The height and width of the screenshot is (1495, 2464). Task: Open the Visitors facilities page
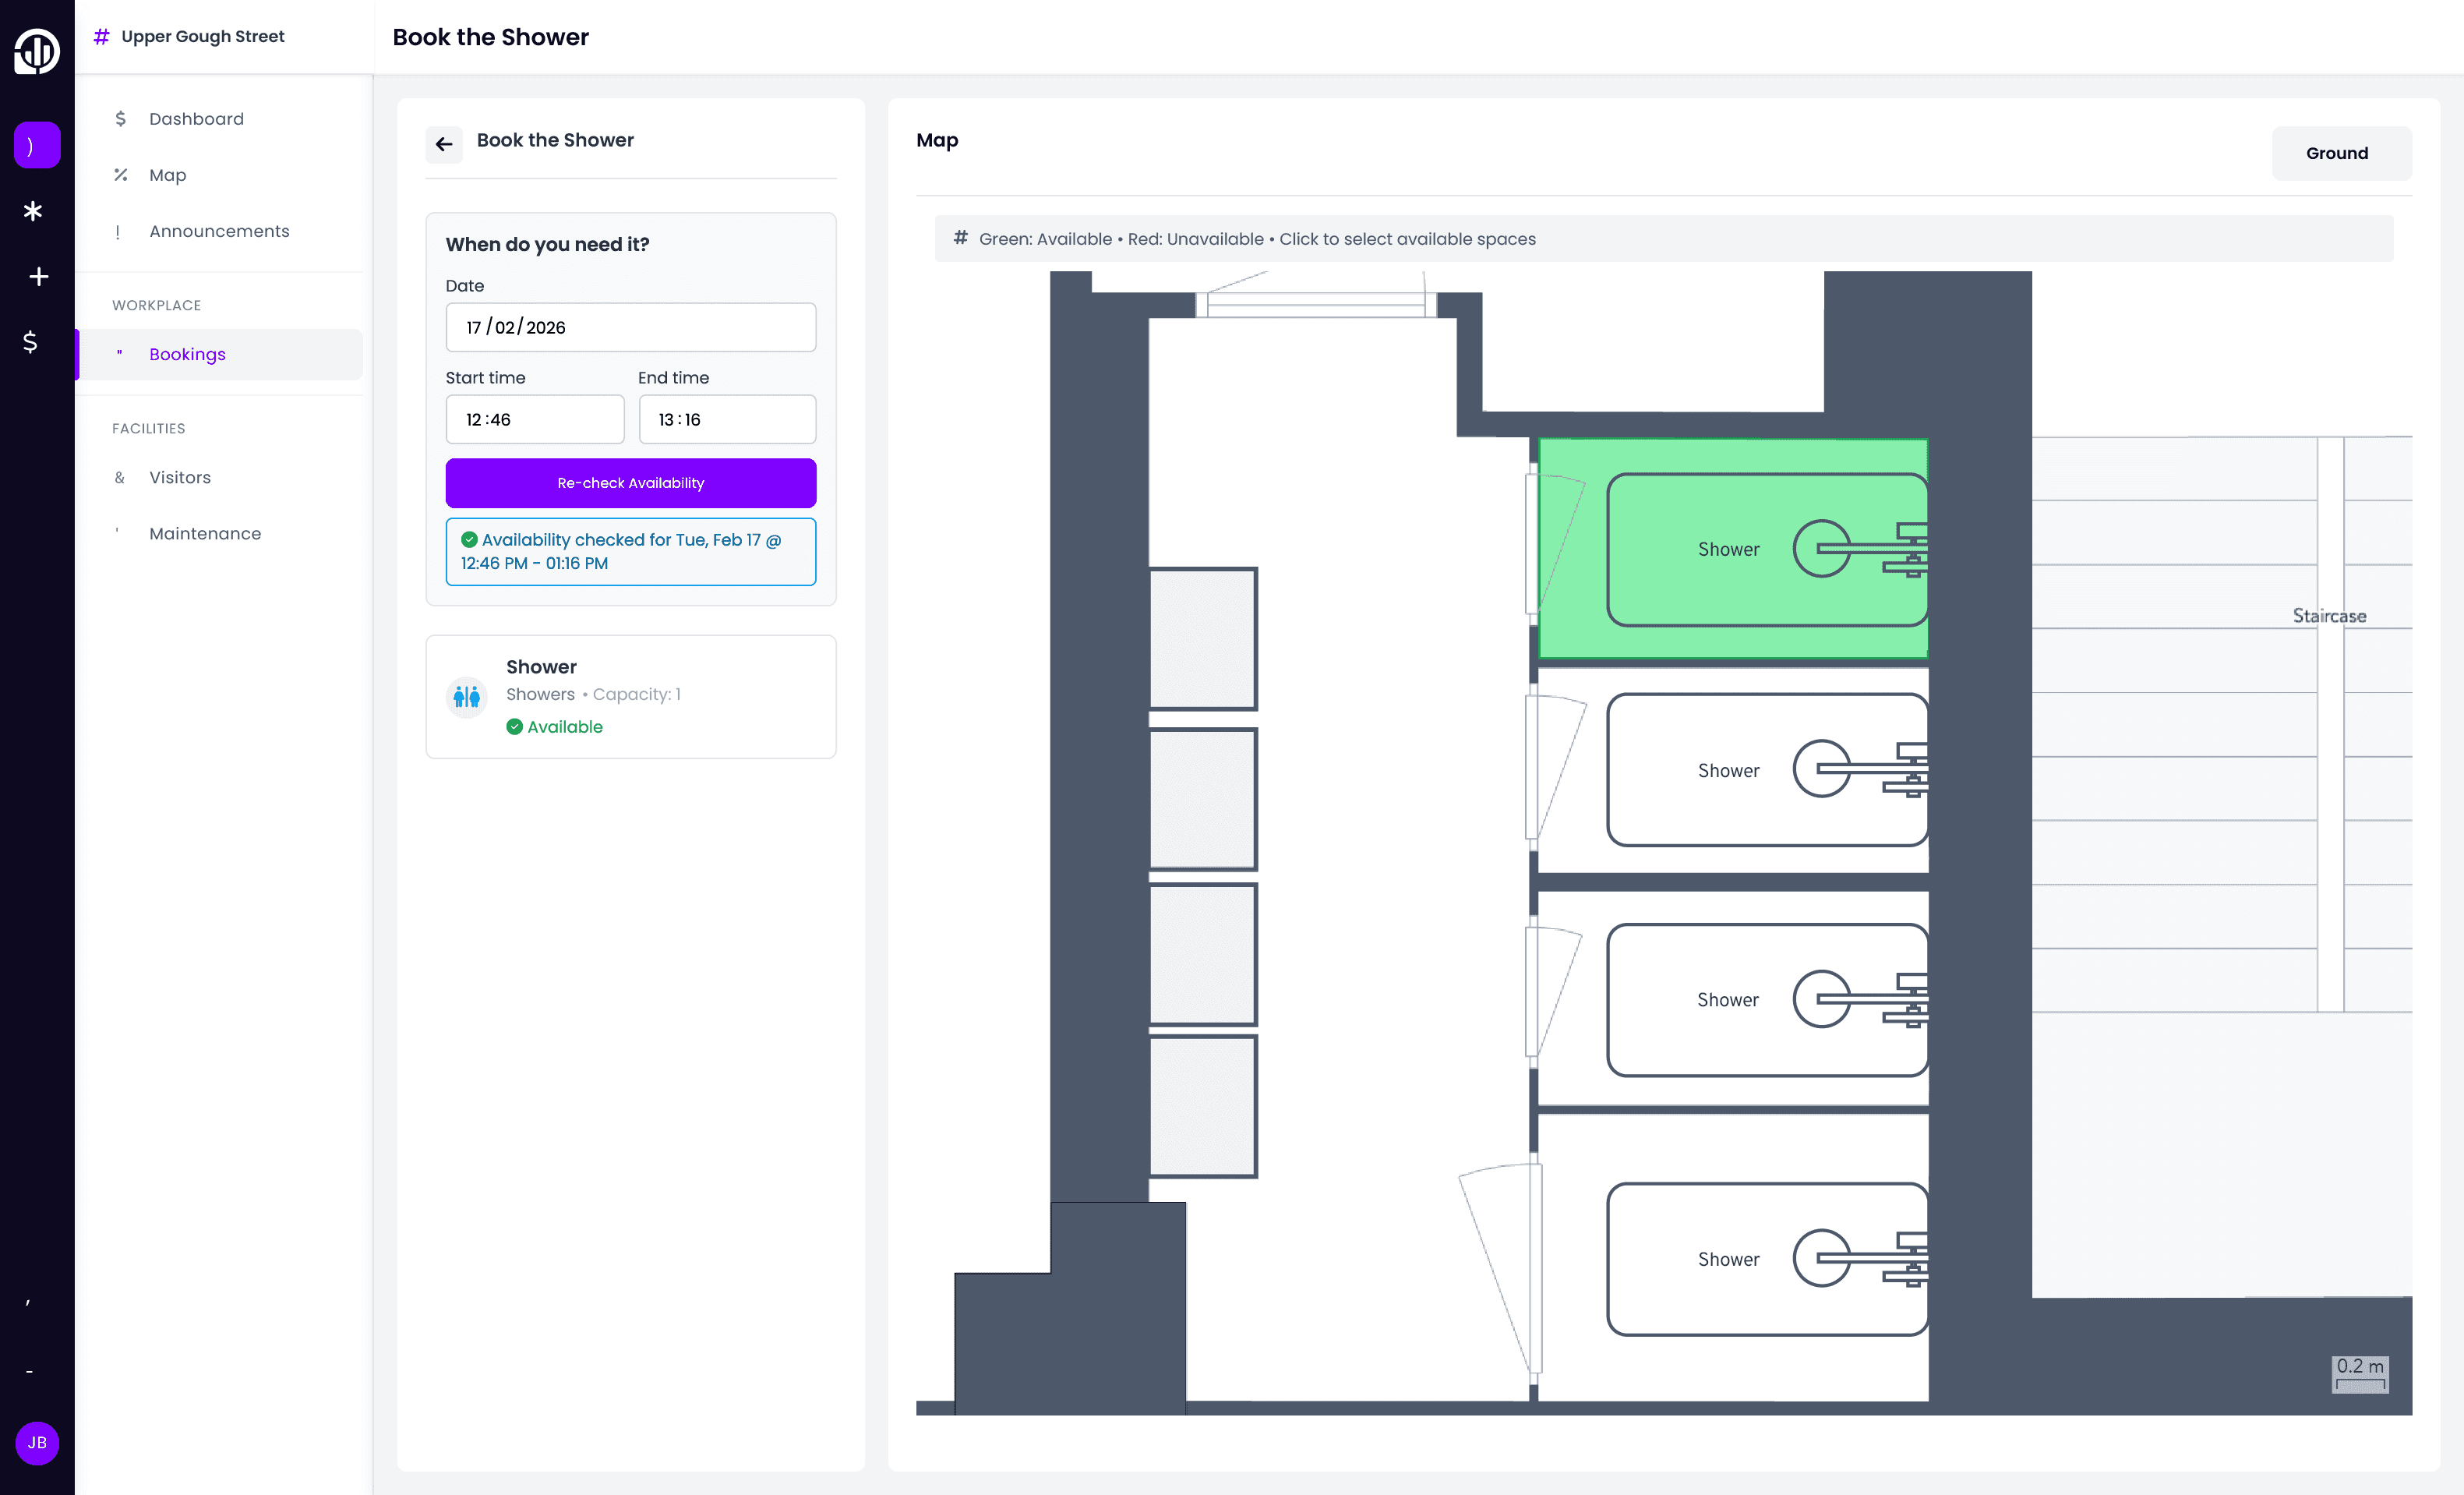(180, 477)
